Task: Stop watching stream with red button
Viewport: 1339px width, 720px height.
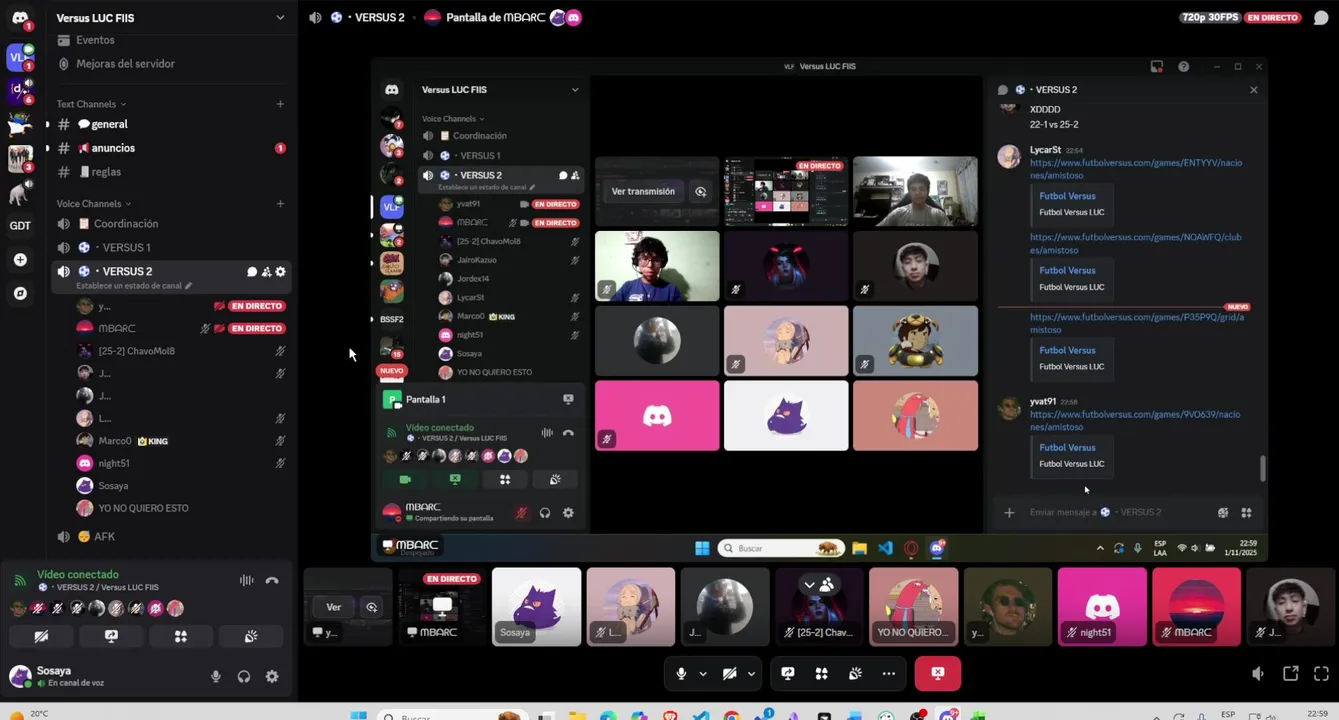Action: pyautogui.click(x=938, y=674)
